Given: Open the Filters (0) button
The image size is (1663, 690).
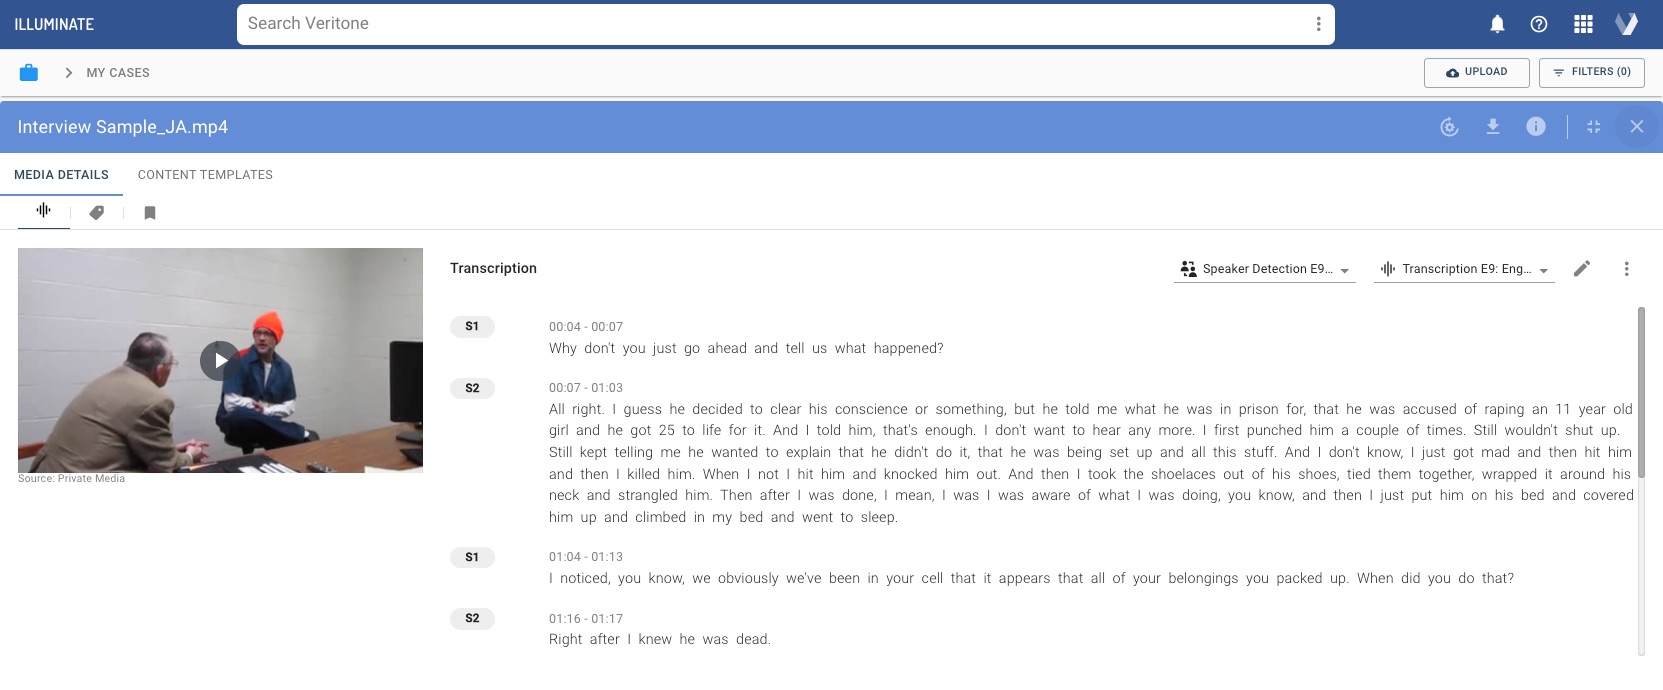Looking at the screenshot, I should coord(1592,72).
